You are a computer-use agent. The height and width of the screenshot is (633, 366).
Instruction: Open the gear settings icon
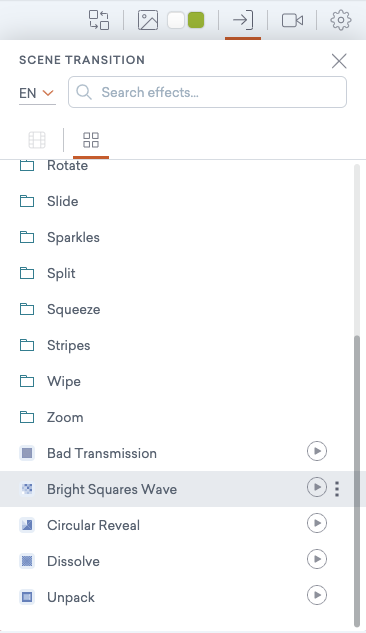(x=341, y=20)
